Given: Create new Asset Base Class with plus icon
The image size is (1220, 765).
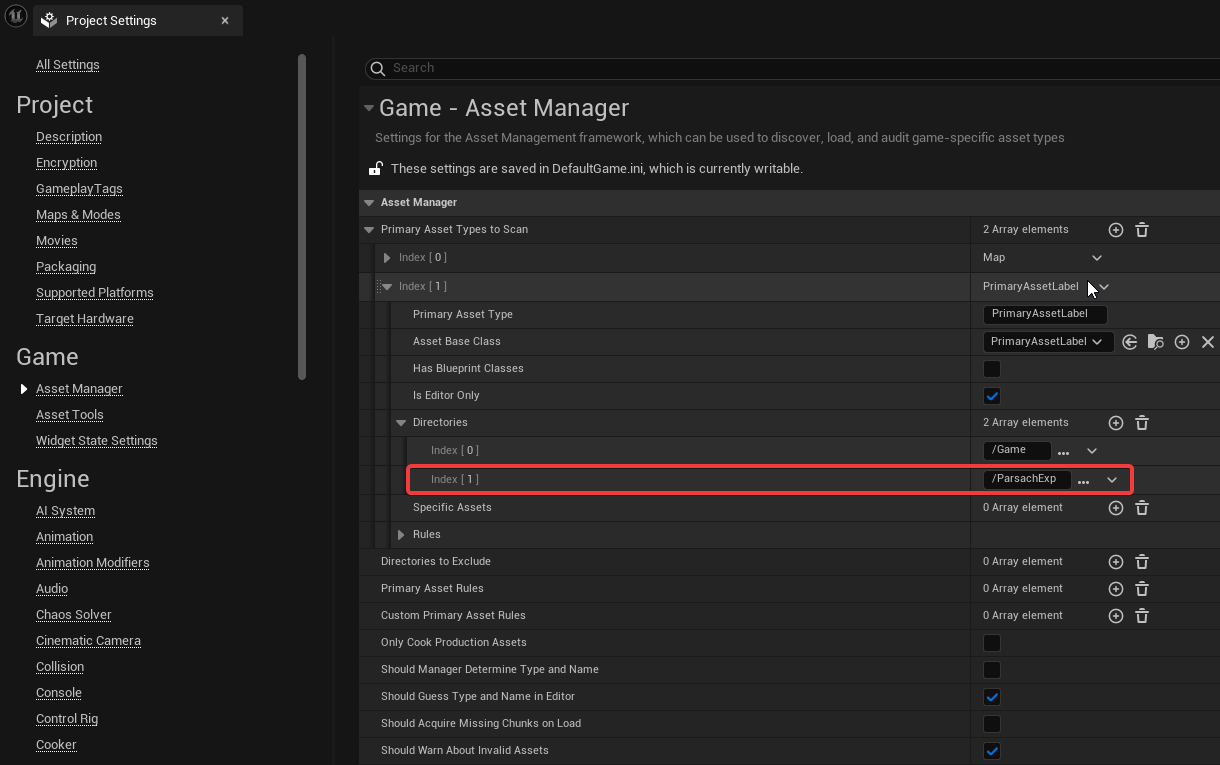Looking at the screenshot, I should coord(1182,342).
